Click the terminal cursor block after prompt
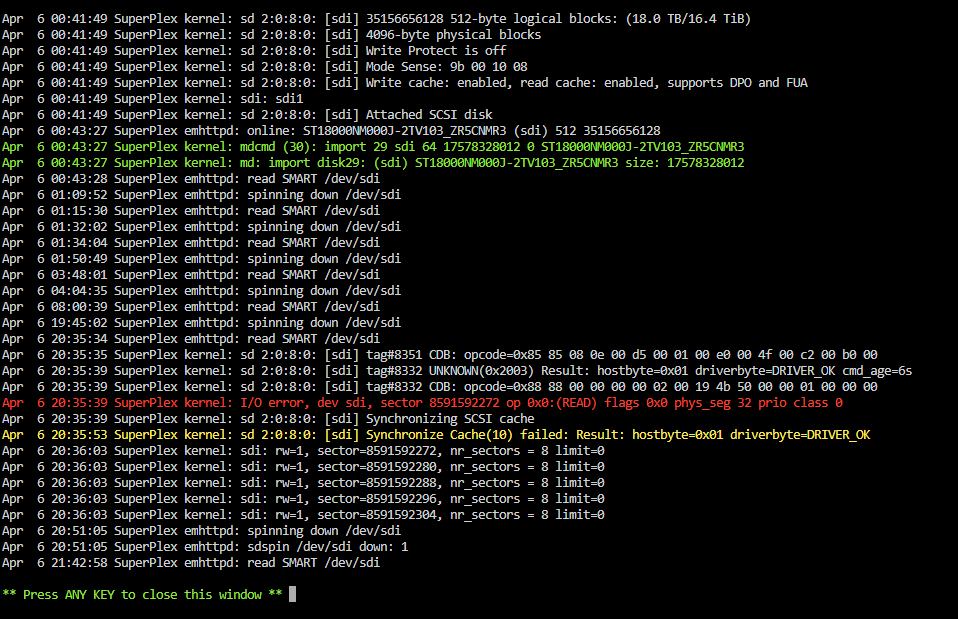Viewport: 958px width, 619px height. point(293,594)
